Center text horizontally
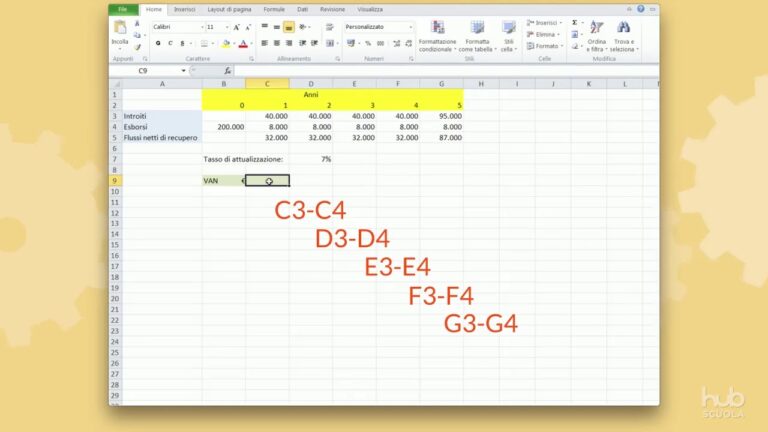The image size is (768, 432). 277,44
